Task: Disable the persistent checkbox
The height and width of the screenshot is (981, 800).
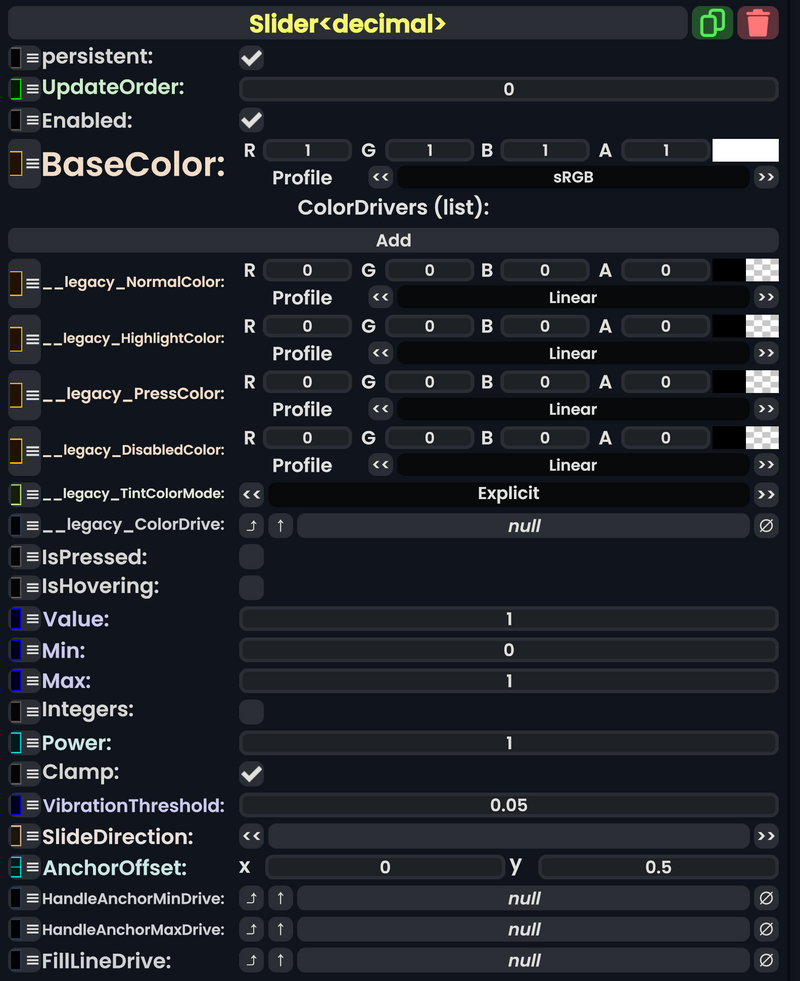Action: click(x=251, y=57)
